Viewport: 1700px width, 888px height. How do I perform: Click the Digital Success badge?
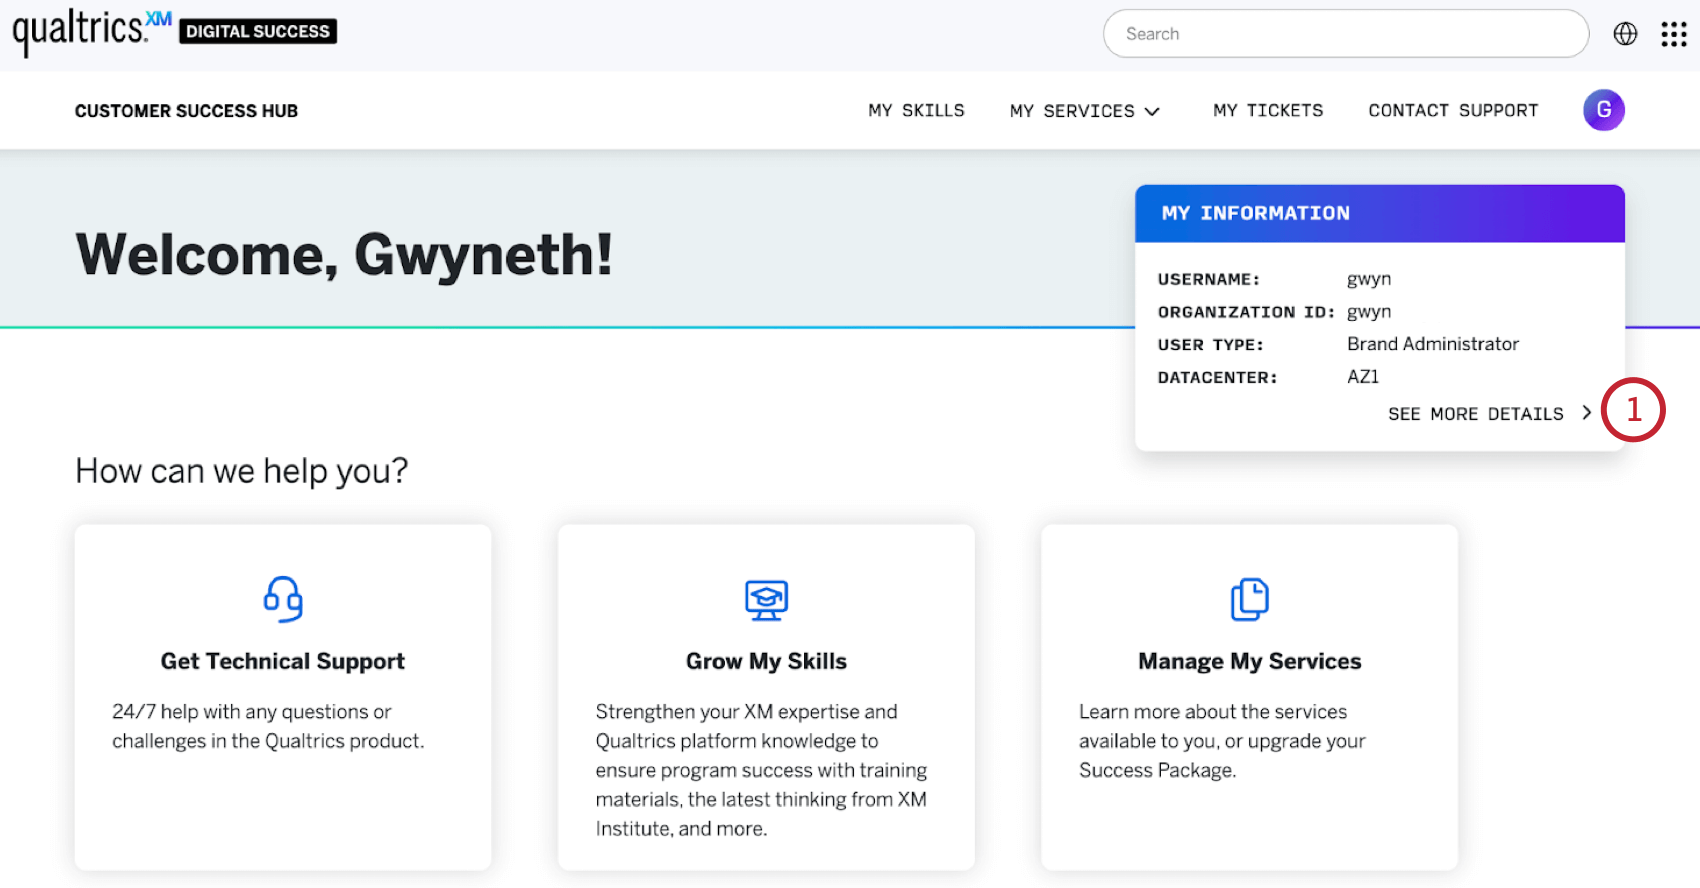click(x=258, y=31)
